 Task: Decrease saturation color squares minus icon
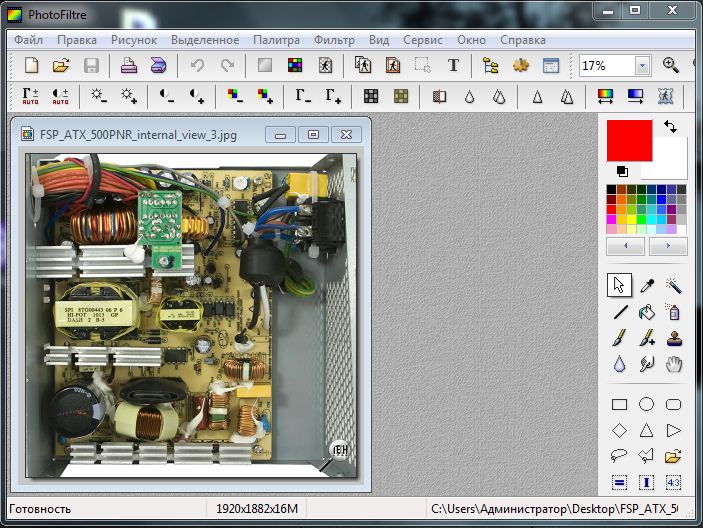[x=235, y=96]
